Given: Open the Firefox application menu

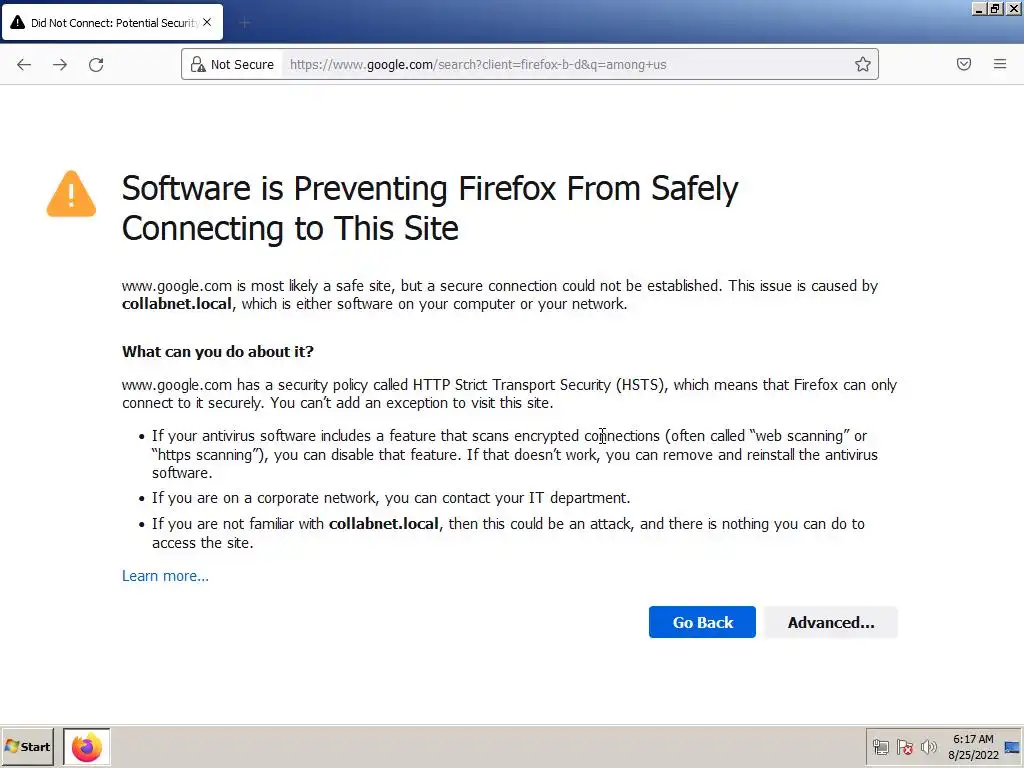Looking at the screenshot, I should (1000, 65).
